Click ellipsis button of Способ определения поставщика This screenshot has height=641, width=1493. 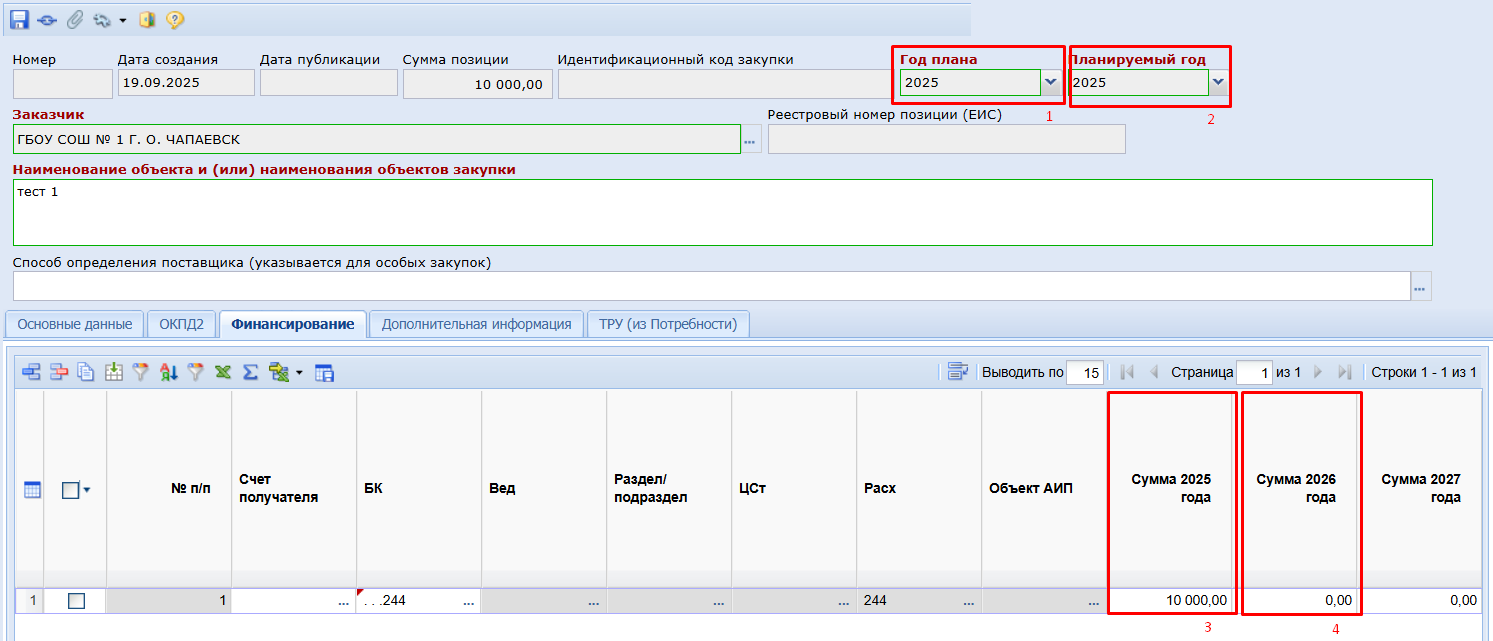coord(1420,287)
